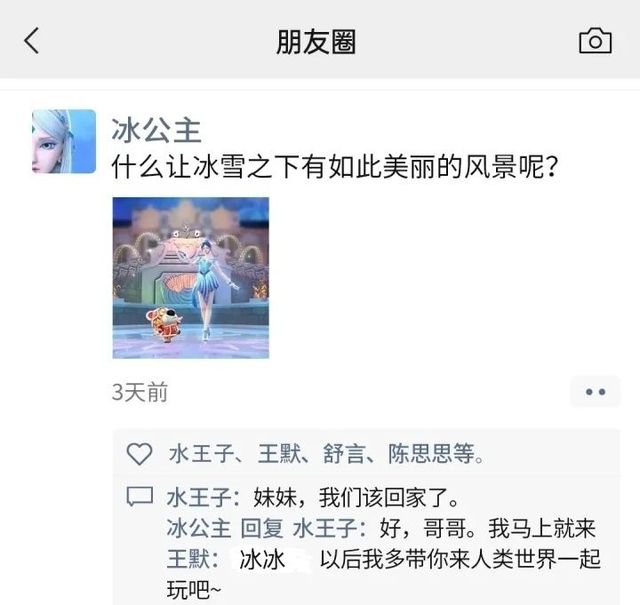Tap 水王子 commenter name in first comment
640x605 pixels.
200,498
